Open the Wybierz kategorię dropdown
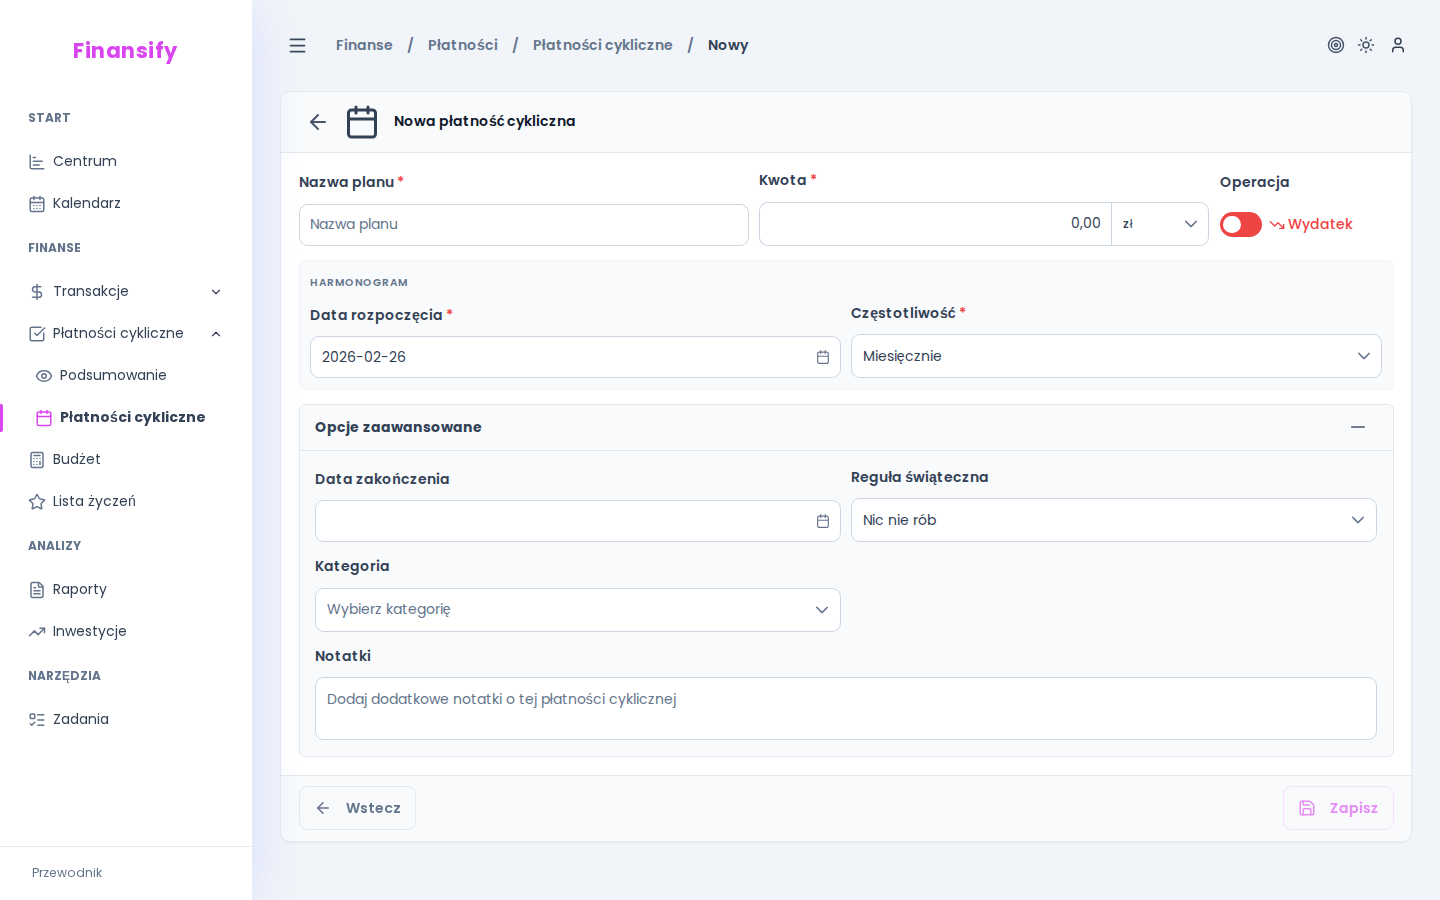The width and height of the screenshot is (1440, 900). tap(578, 609)
